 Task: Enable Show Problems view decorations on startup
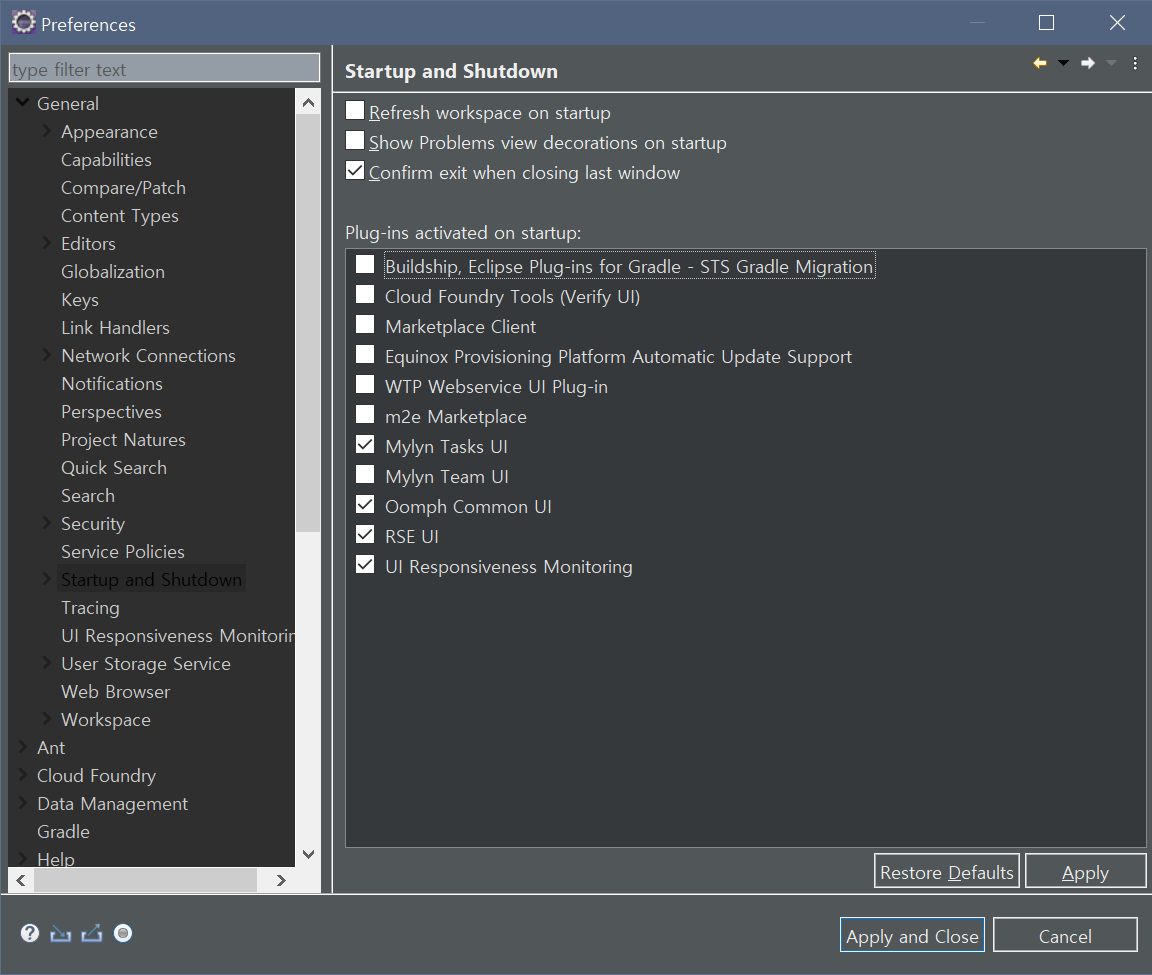coord(355,141)
